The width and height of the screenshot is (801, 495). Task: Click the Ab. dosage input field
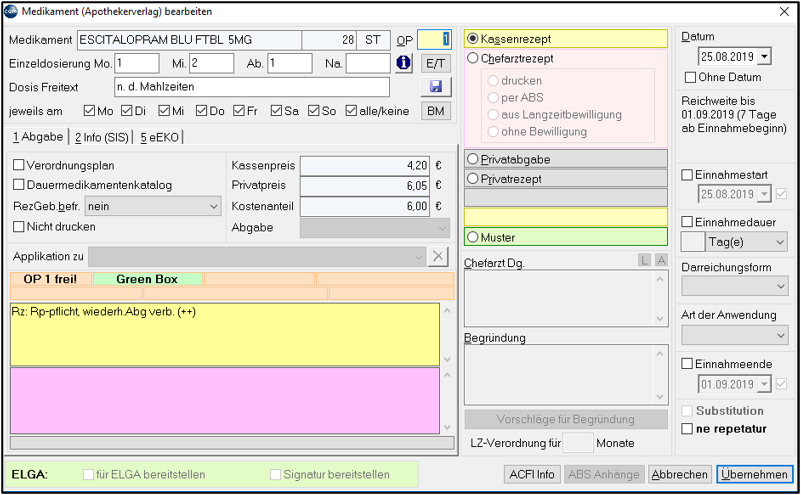click(x=290, y=63)
